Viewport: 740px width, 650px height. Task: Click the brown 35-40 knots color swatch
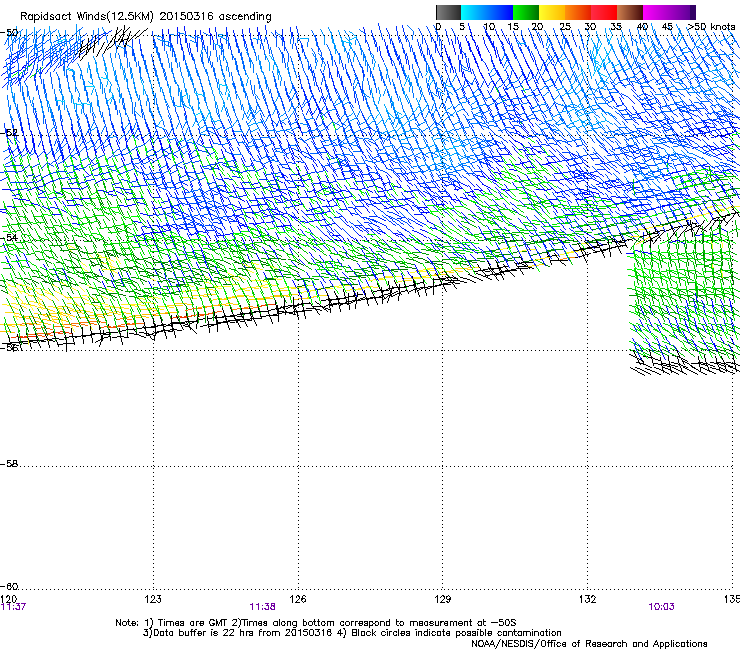click(630, 12)
